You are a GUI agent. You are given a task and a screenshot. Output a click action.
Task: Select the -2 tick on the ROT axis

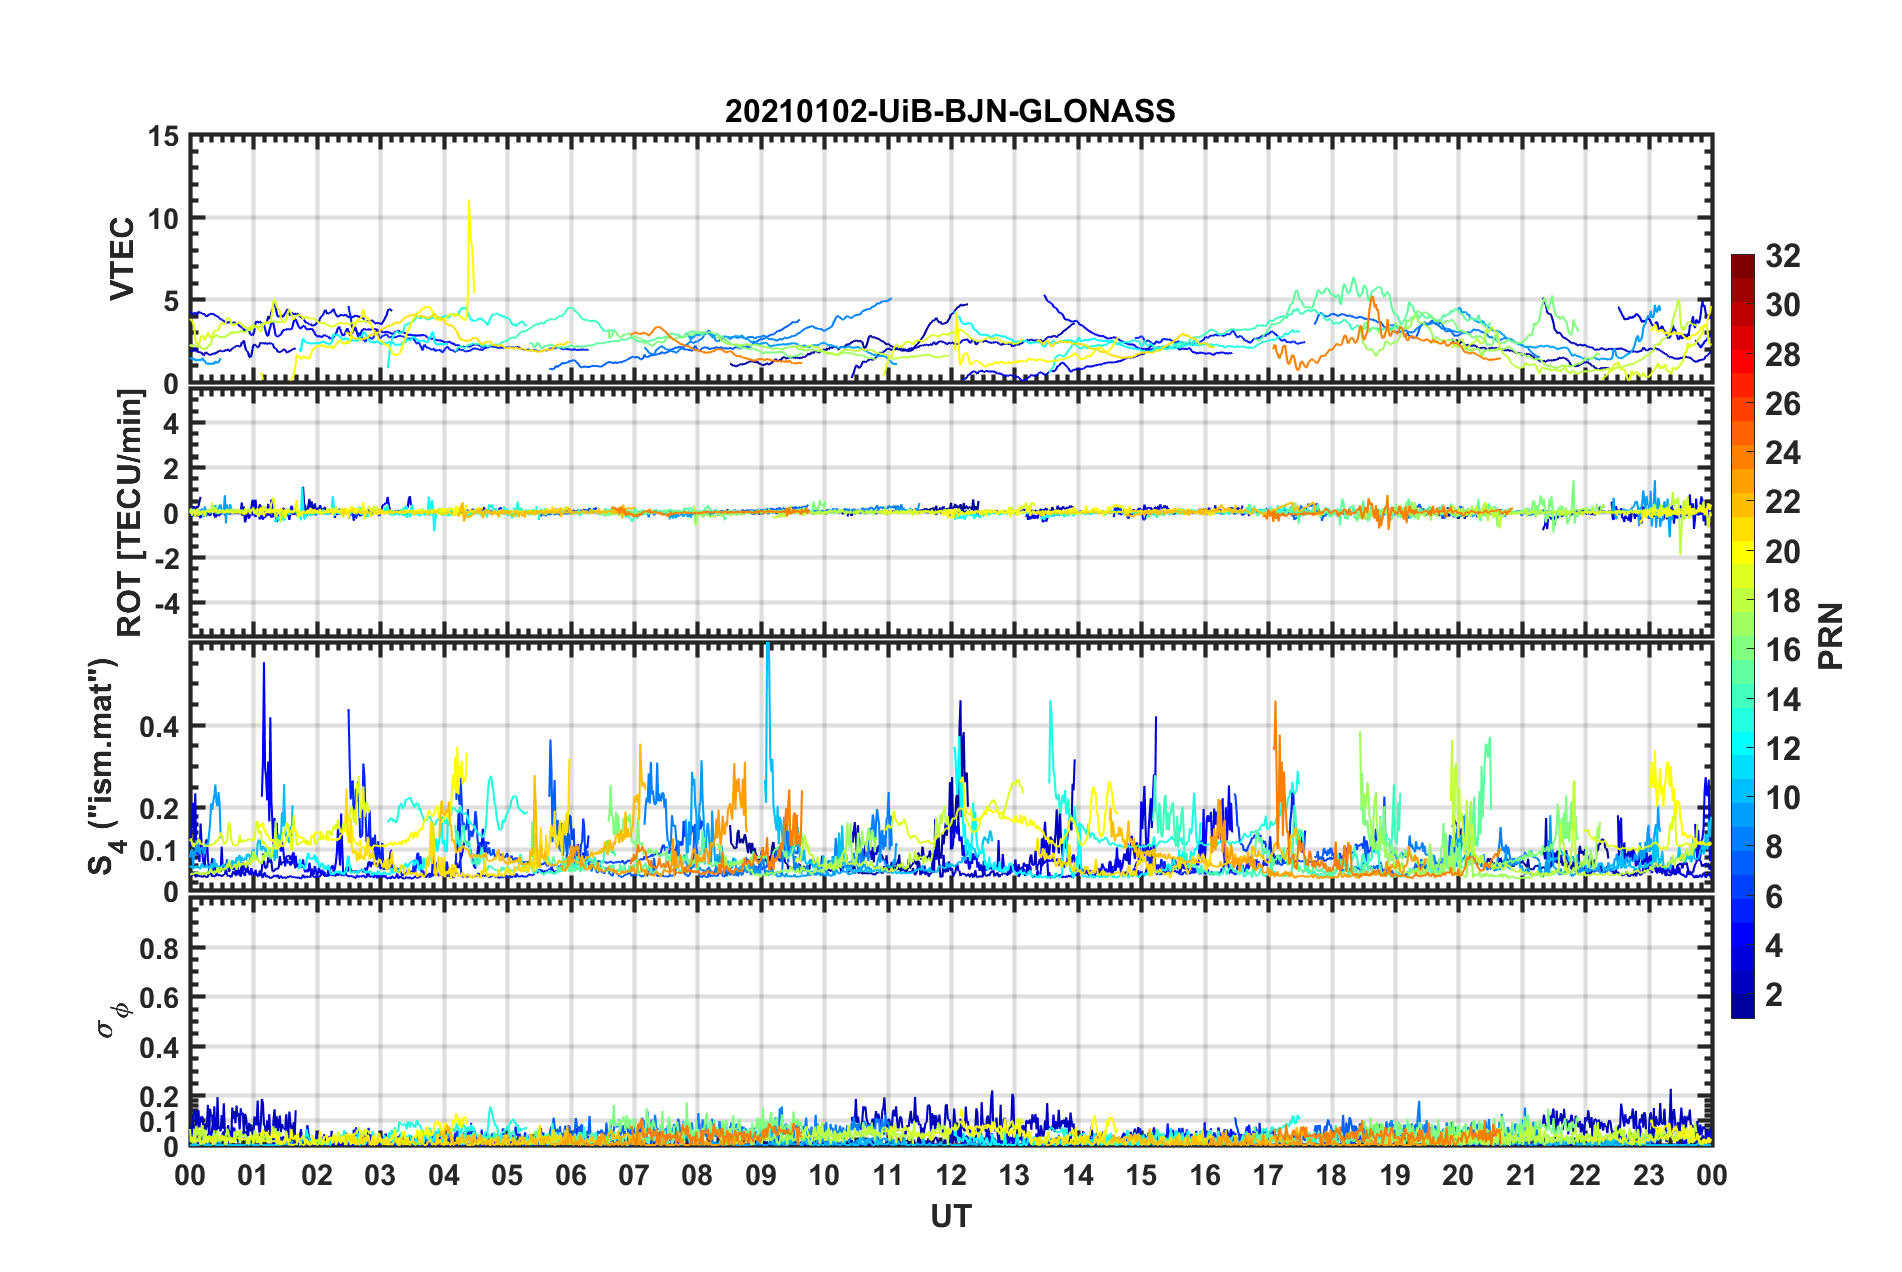point(167,558)
